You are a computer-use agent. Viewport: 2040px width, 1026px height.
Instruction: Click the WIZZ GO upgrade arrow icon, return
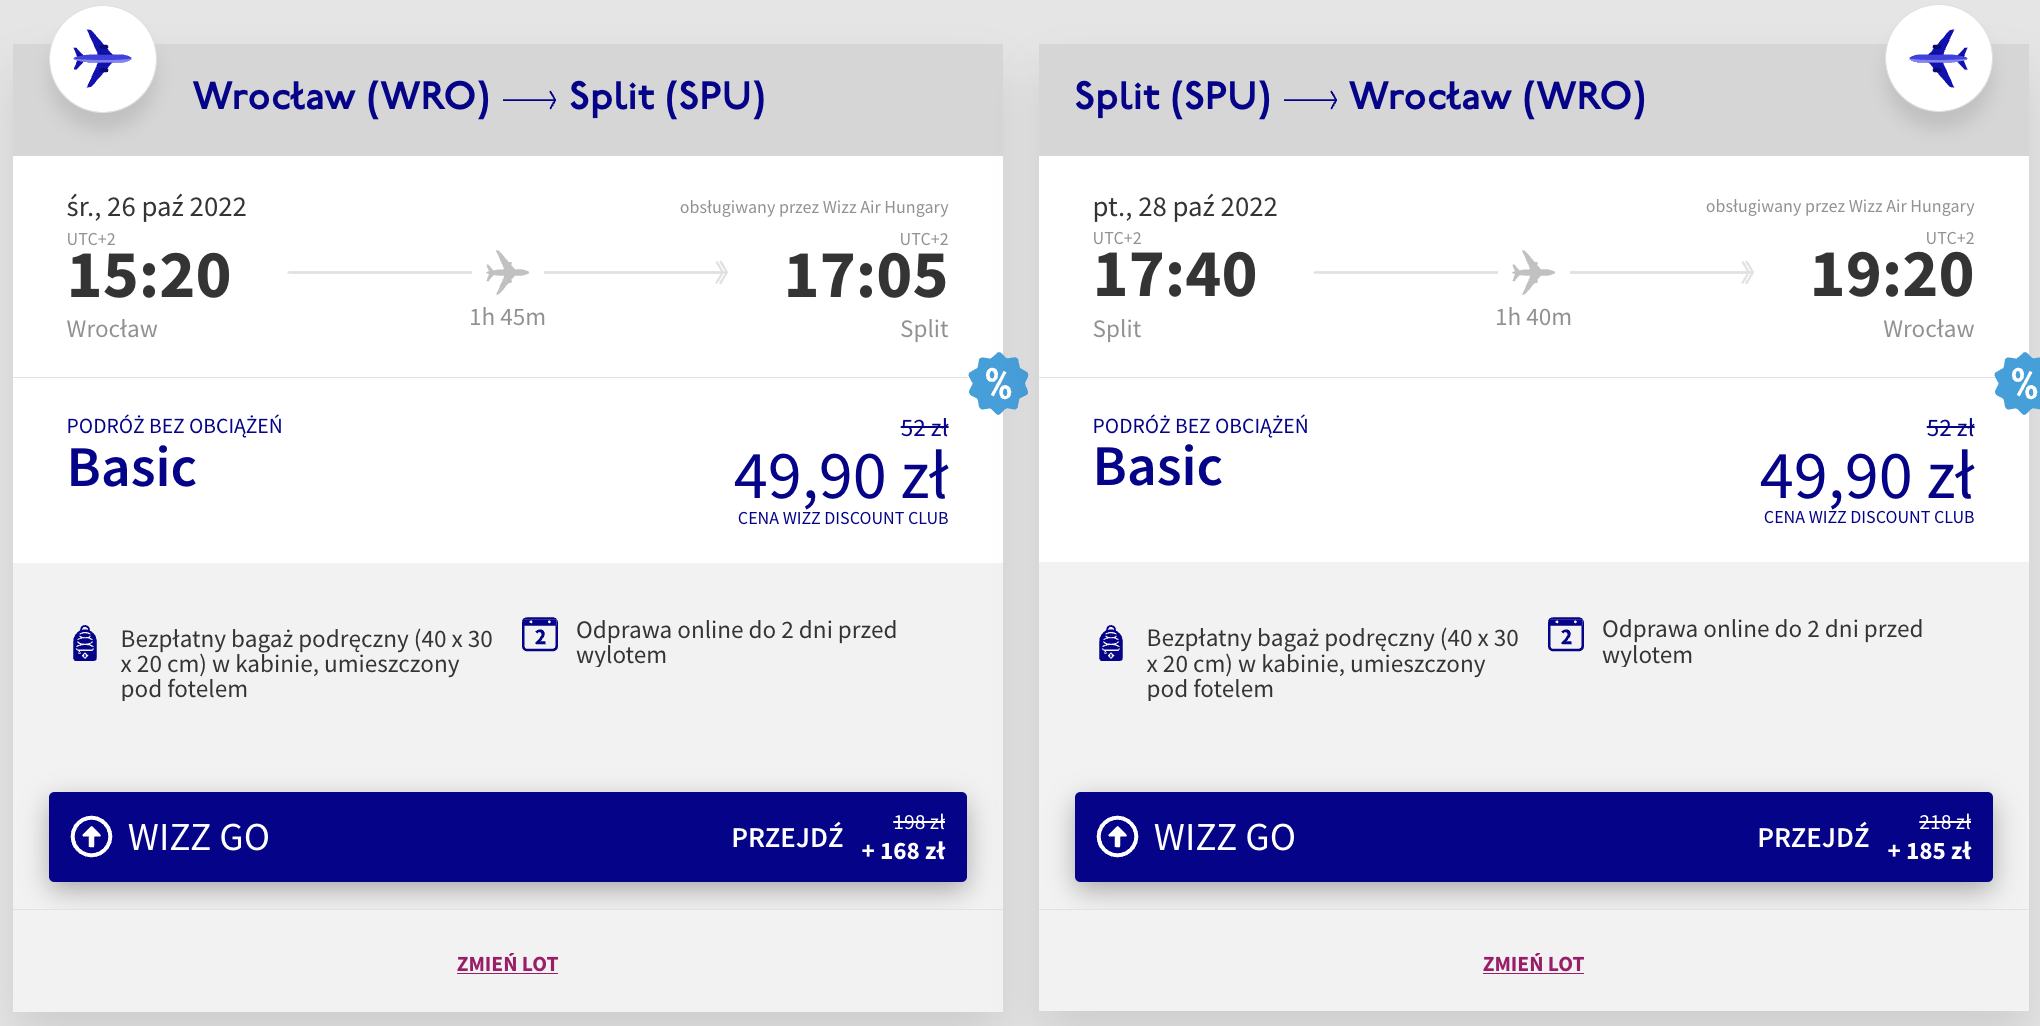(x=1117, y=837)
